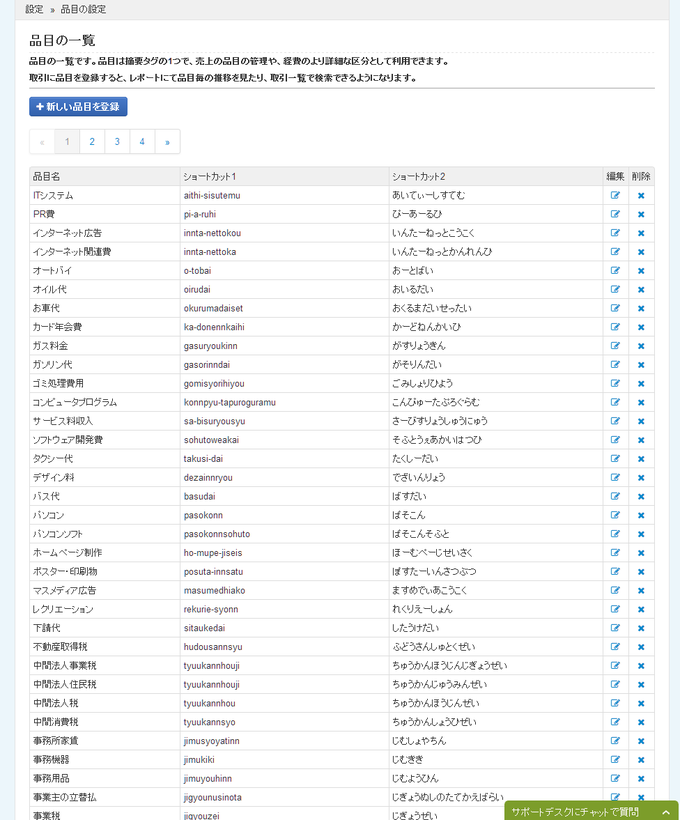Edit the サービス料収入 row
Image resolution: width=680 pixels, height=820 pixels.
tap(615, 421)
